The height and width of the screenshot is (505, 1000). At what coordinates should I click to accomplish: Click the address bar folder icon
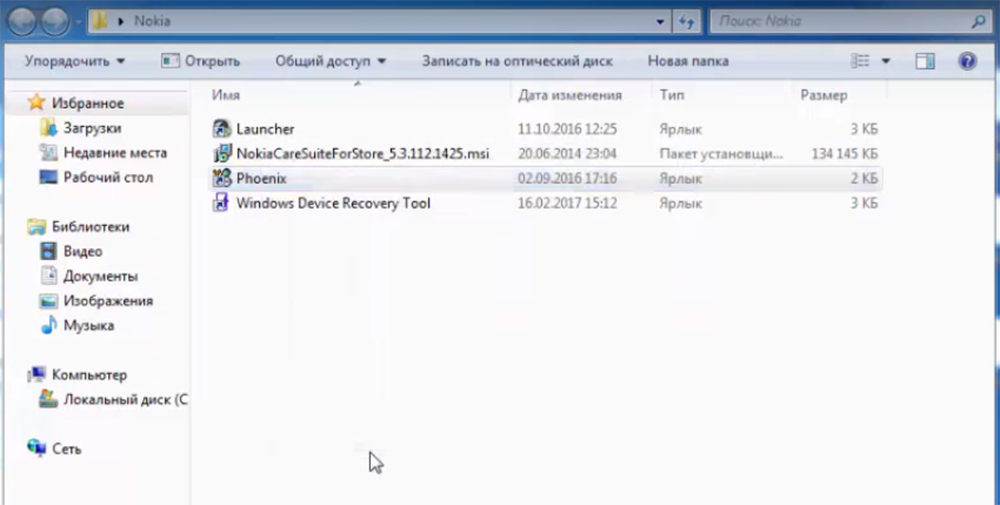point(99,21)
